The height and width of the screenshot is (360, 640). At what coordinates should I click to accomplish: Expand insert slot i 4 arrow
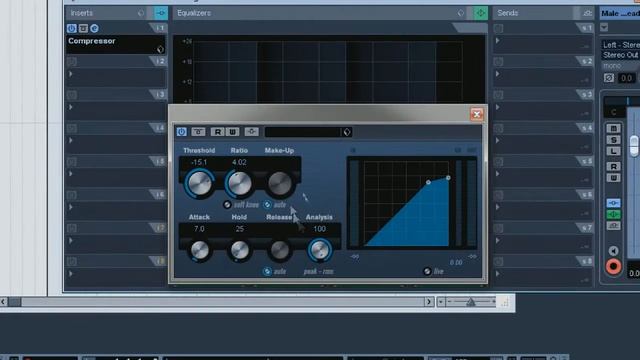coord(71,140)
